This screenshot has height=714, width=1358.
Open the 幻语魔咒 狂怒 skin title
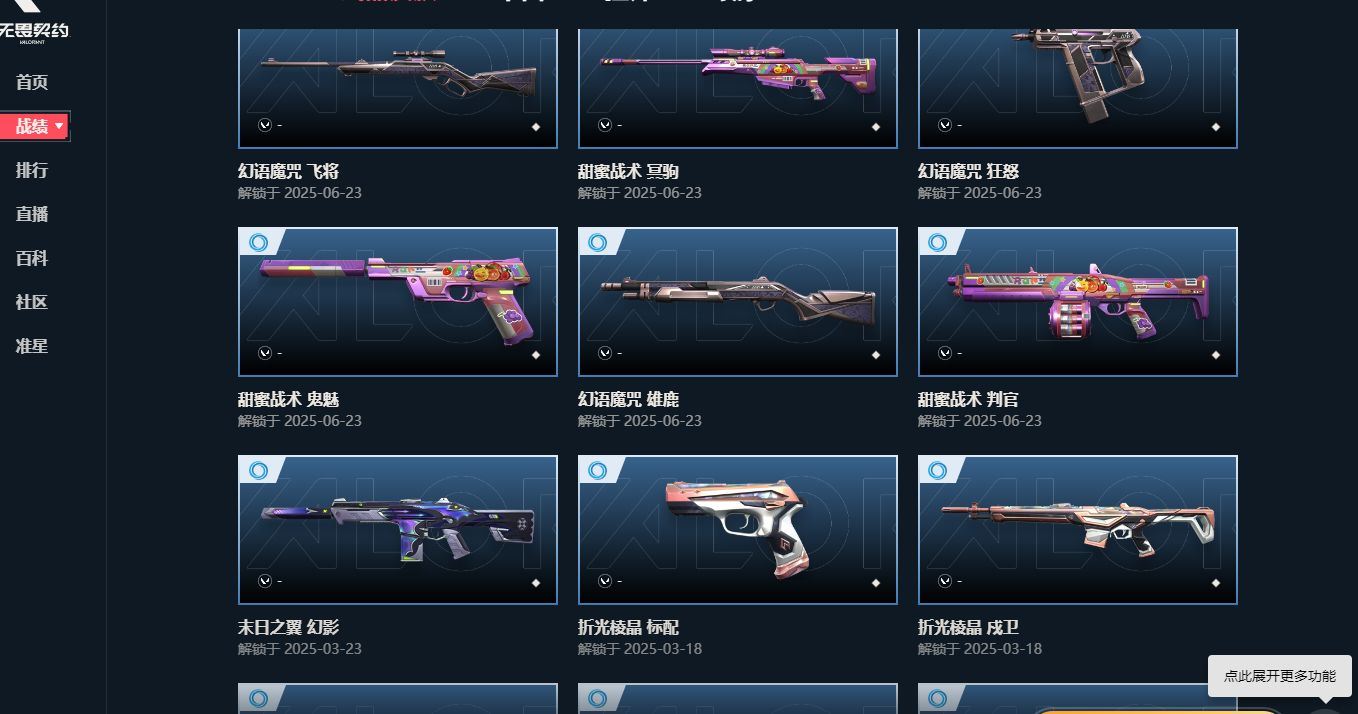point(969,171)
